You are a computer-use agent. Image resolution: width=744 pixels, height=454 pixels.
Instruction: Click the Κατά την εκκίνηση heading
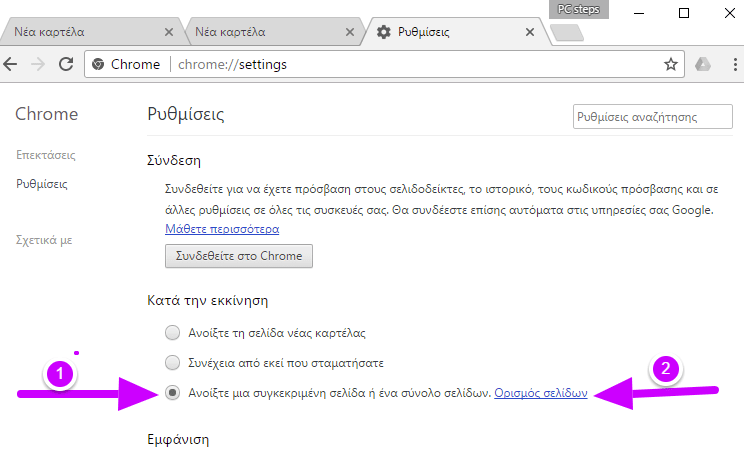(x=207, y=300)
